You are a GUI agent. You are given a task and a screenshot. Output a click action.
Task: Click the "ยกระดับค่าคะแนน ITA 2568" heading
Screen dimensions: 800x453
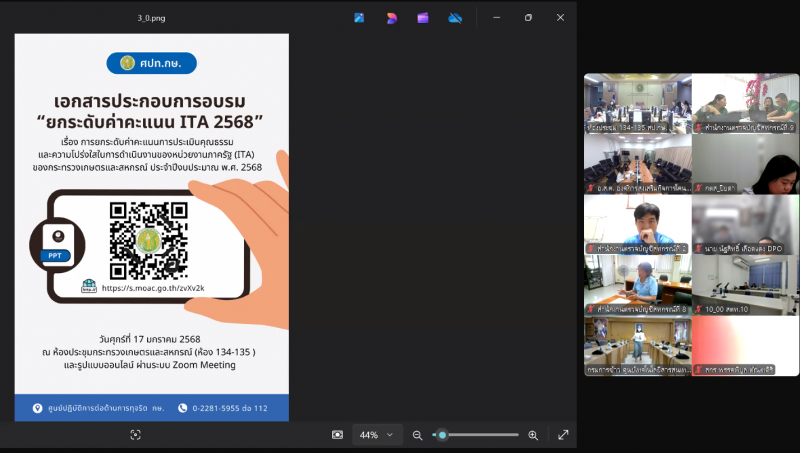pyautogui.click(x=150, y=122)
